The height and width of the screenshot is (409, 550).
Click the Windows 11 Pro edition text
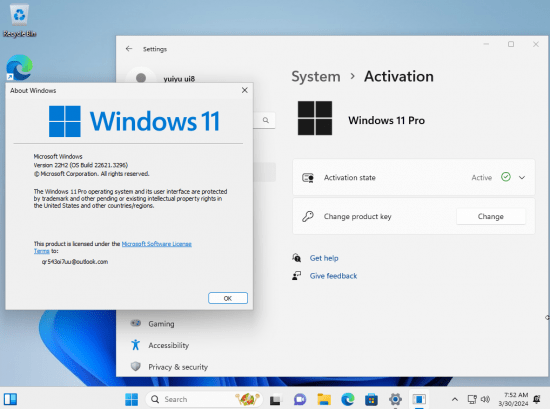387,121
